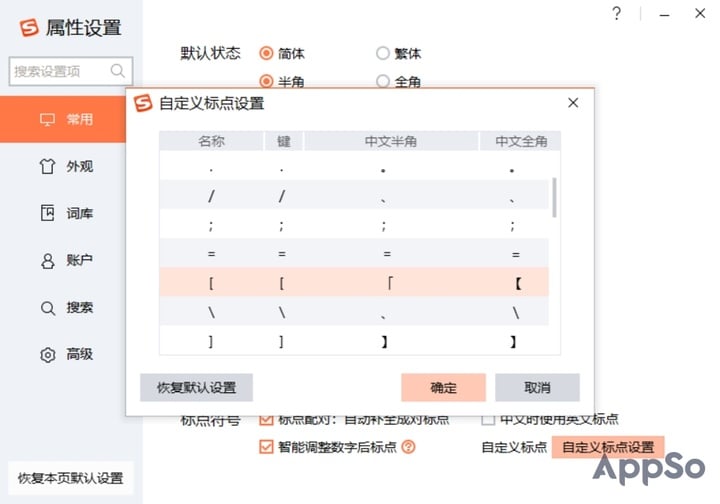Click the orange help icon beside 智能调整数字后标点
This screenshot has width=720, height=504.
408,447
